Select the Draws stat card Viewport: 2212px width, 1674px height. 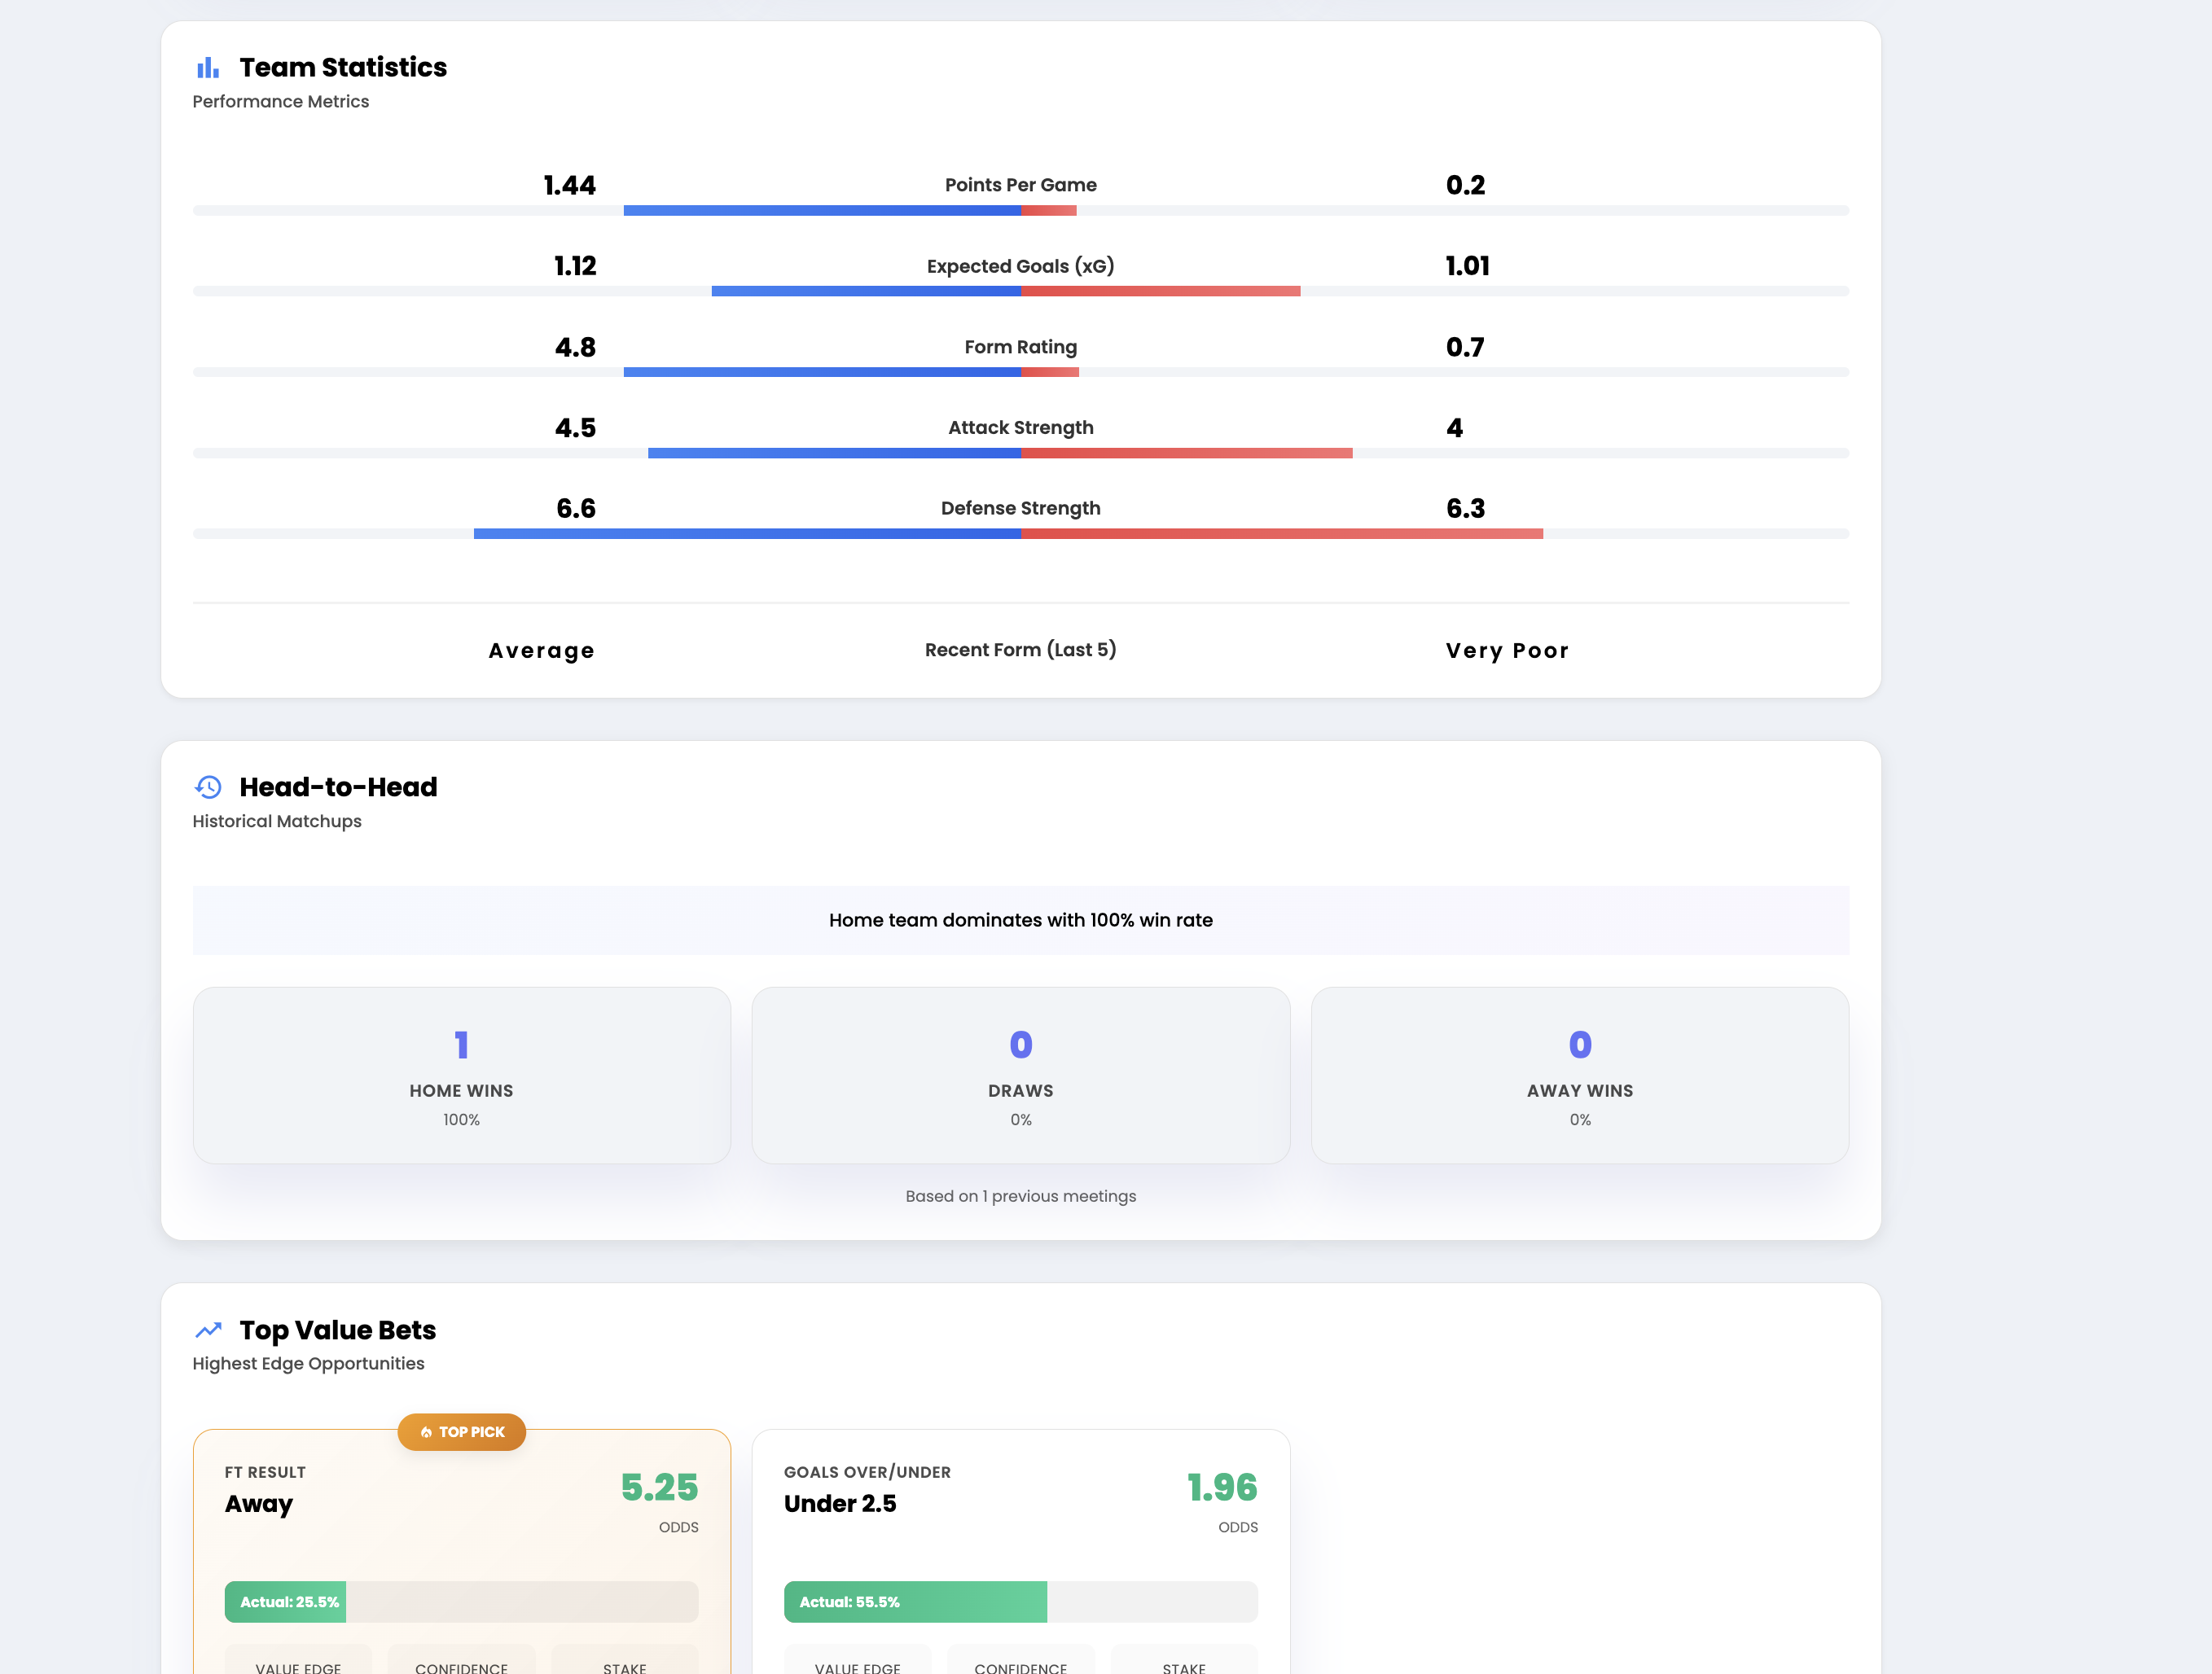pyautogui.click(x=1020, y=1075)
